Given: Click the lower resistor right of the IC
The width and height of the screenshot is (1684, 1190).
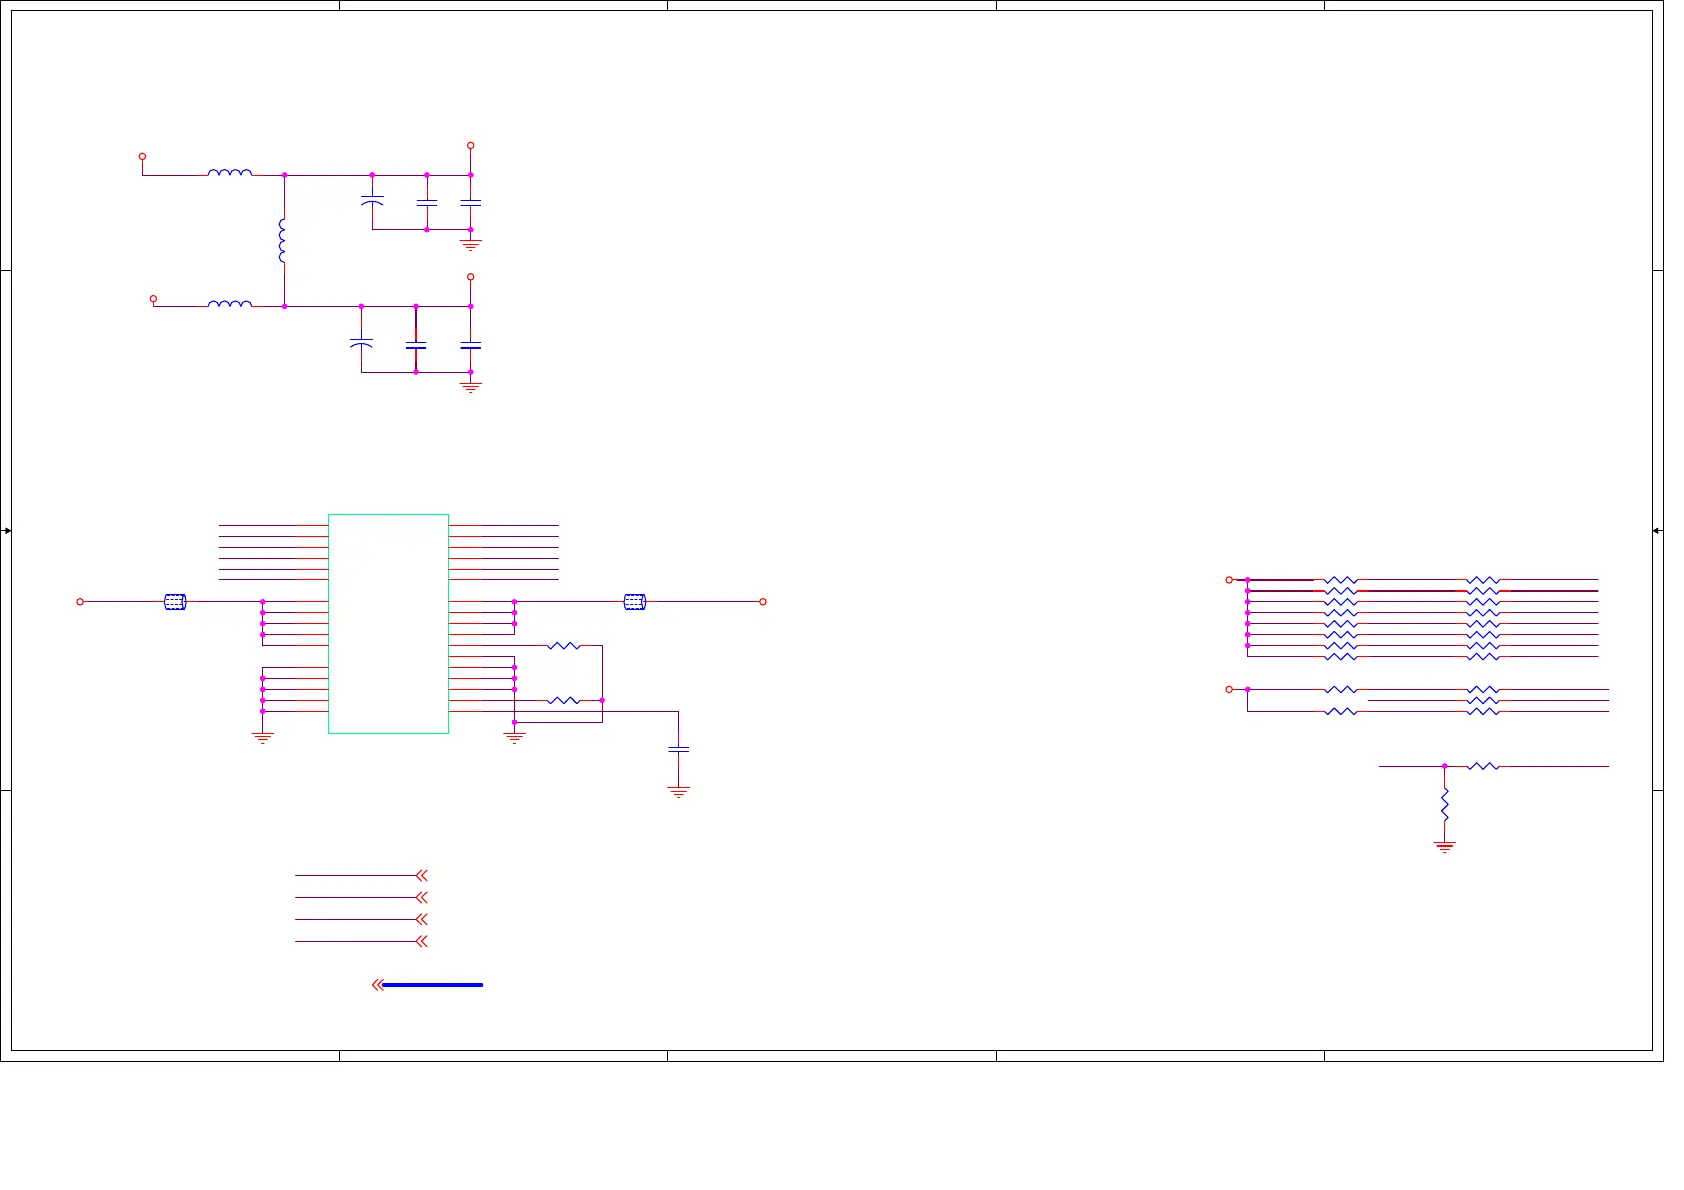Looking at the screenshot, I should click(564, 701).
